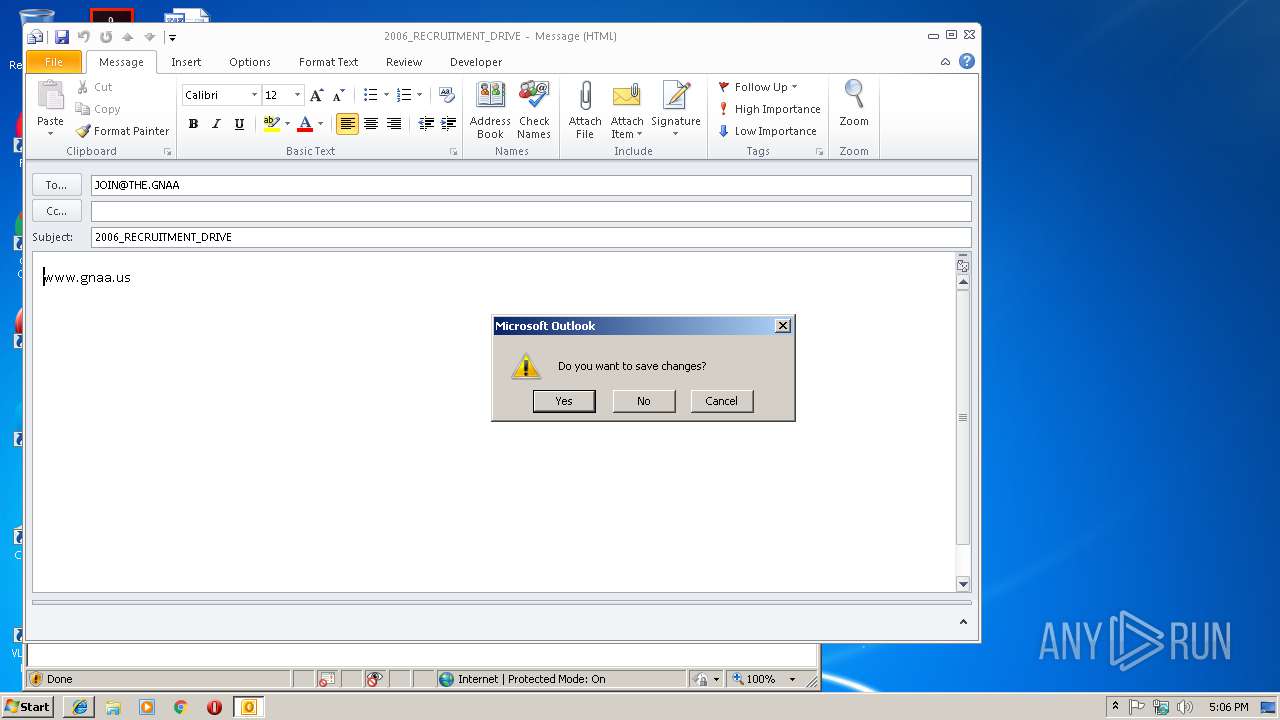The image size is (1280, 720).
Task: Click Increase Indent icon
Action: click(x=449, y=124)
